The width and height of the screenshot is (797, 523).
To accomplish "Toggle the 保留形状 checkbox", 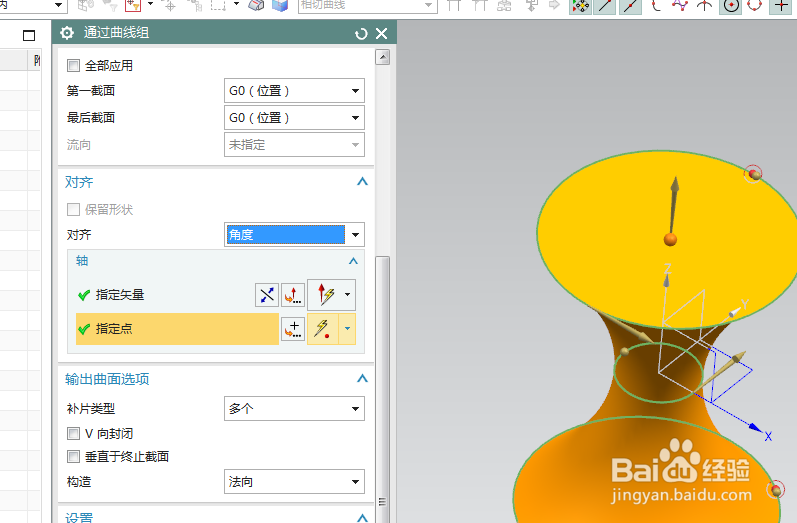I will pos(74,209).
